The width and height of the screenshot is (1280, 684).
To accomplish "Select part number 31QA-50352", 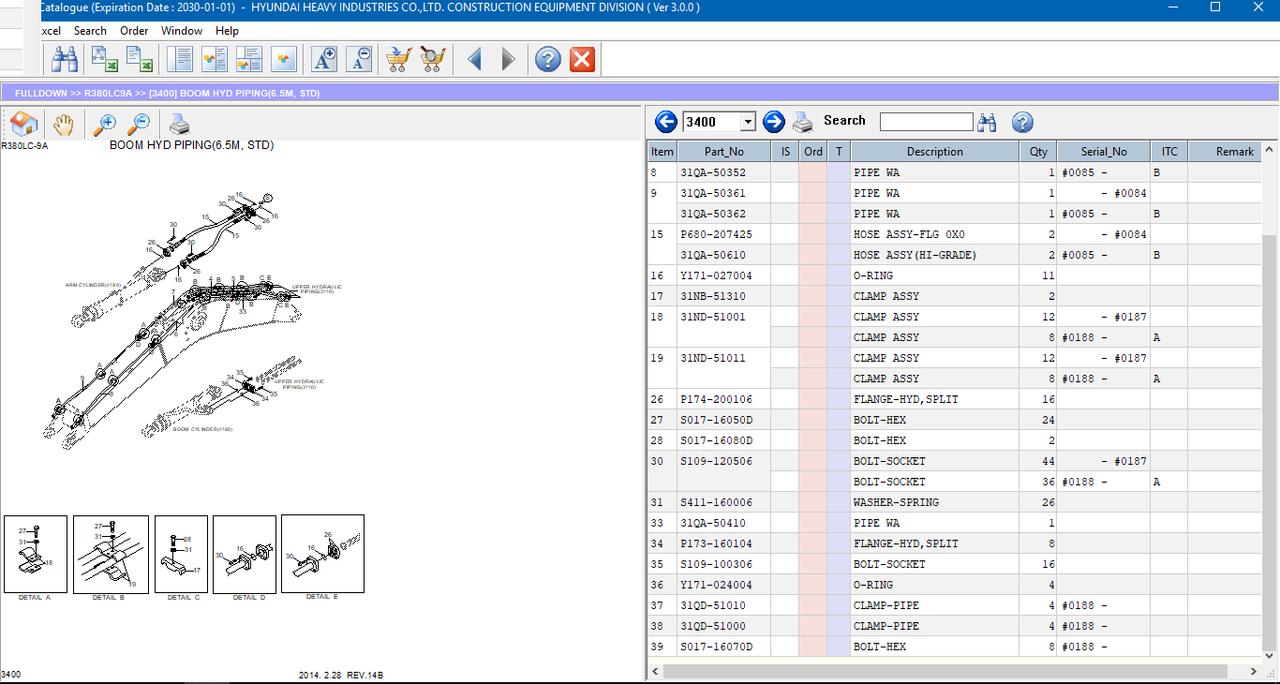I will tap(713, 172).
